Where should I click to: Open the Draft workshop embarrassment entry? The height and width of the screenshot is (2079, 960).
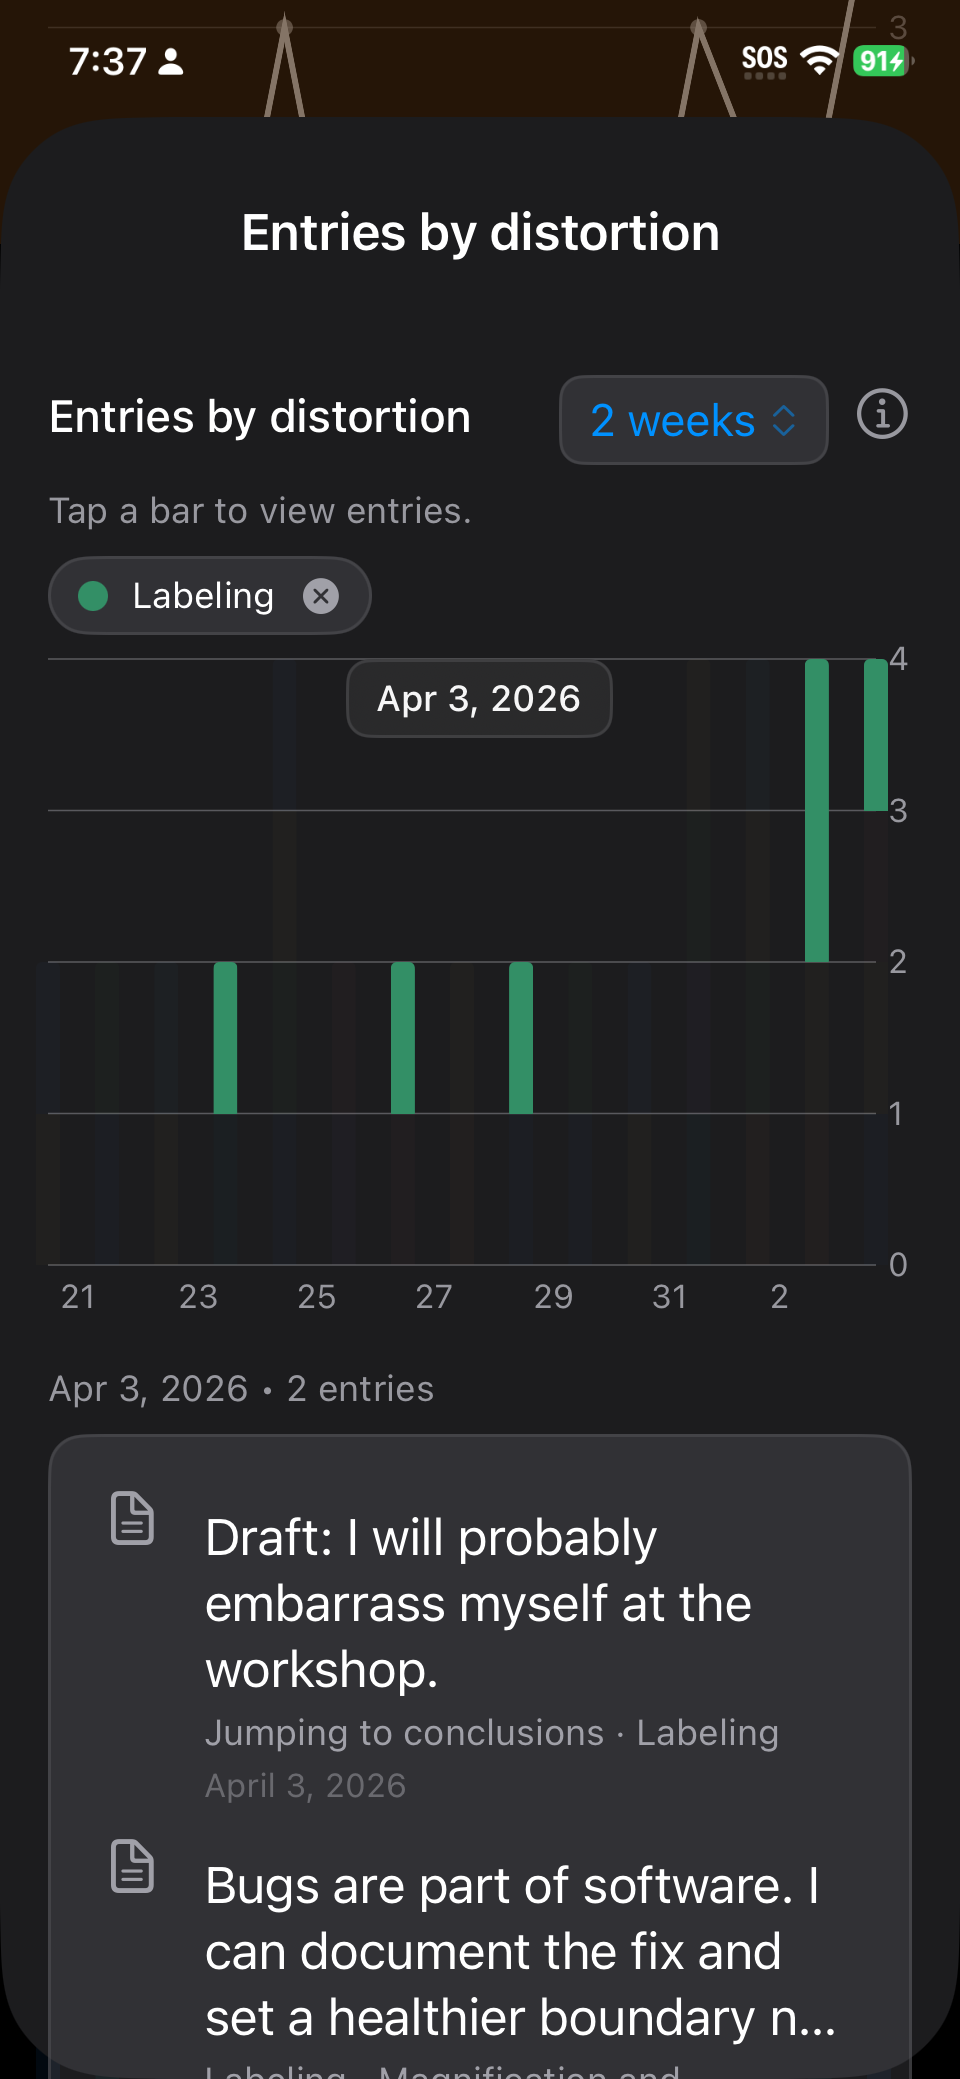(x=480, y=1603)
